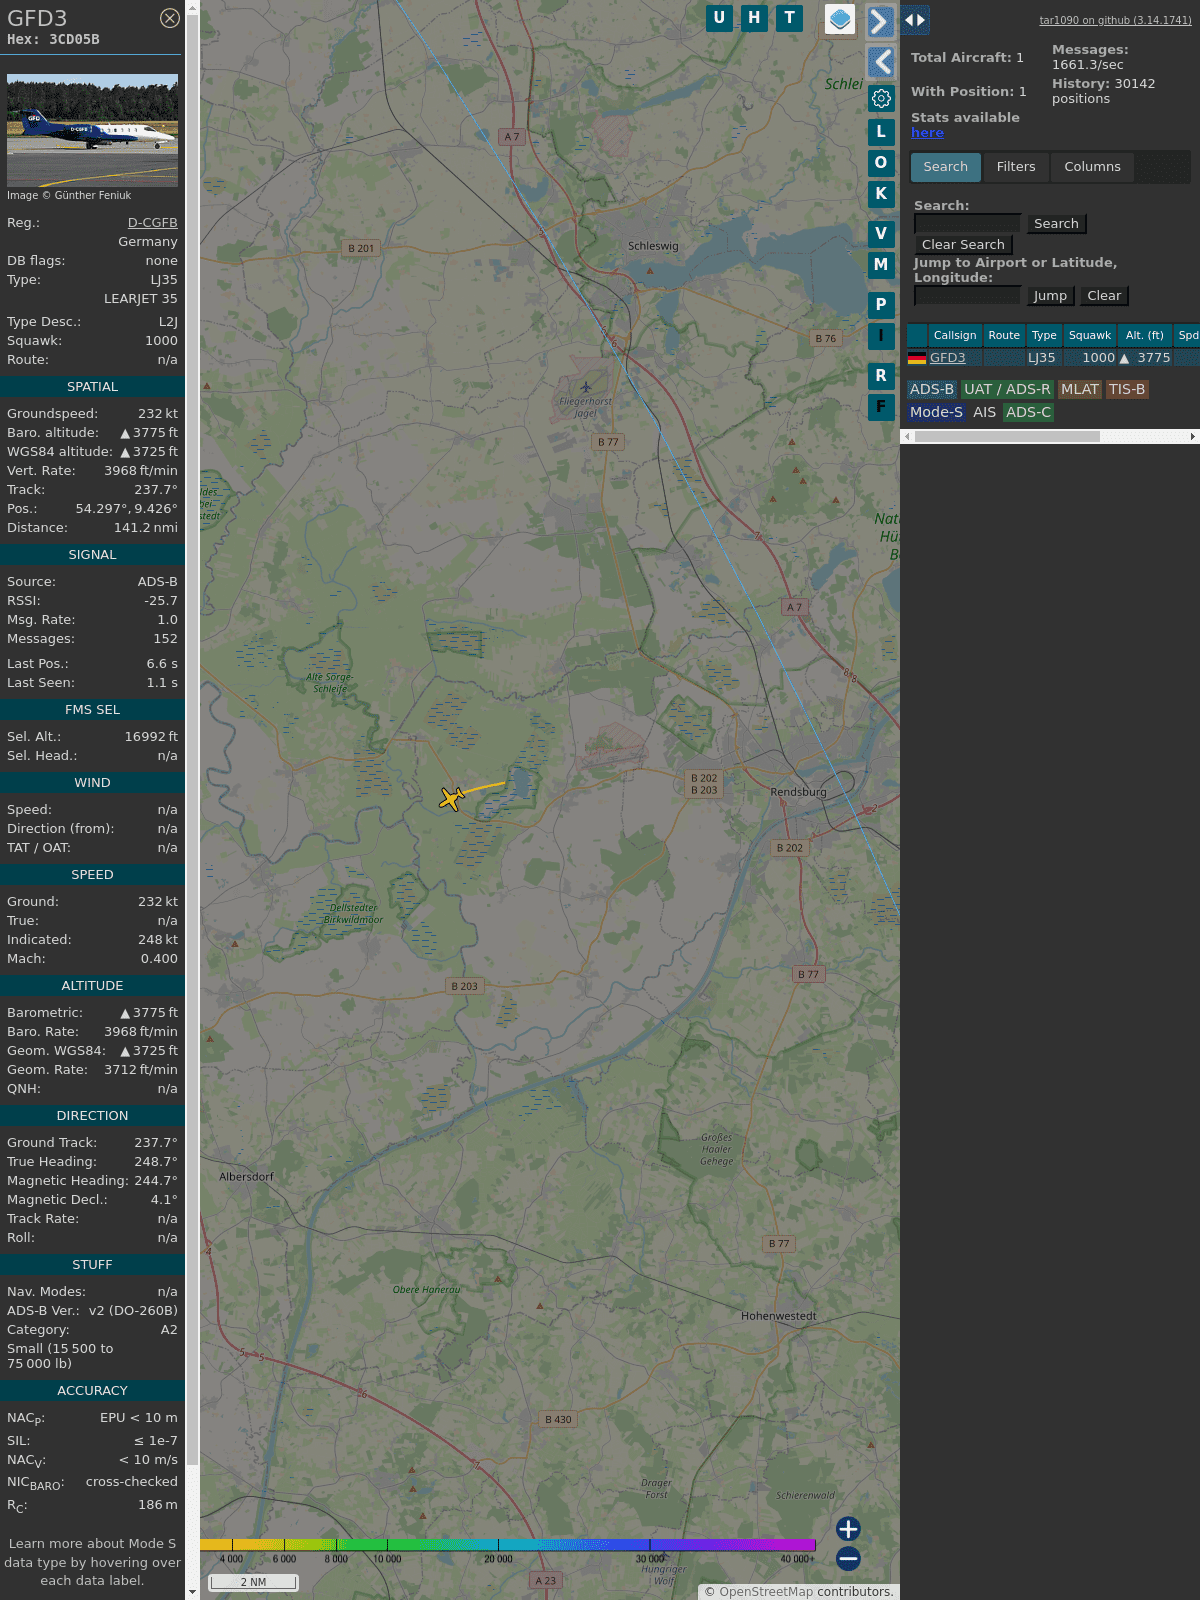Image resolution: width=1200 pixels, height=1600 pixels.
Task: Toggle the K map button
Action: tap(881, 194)
